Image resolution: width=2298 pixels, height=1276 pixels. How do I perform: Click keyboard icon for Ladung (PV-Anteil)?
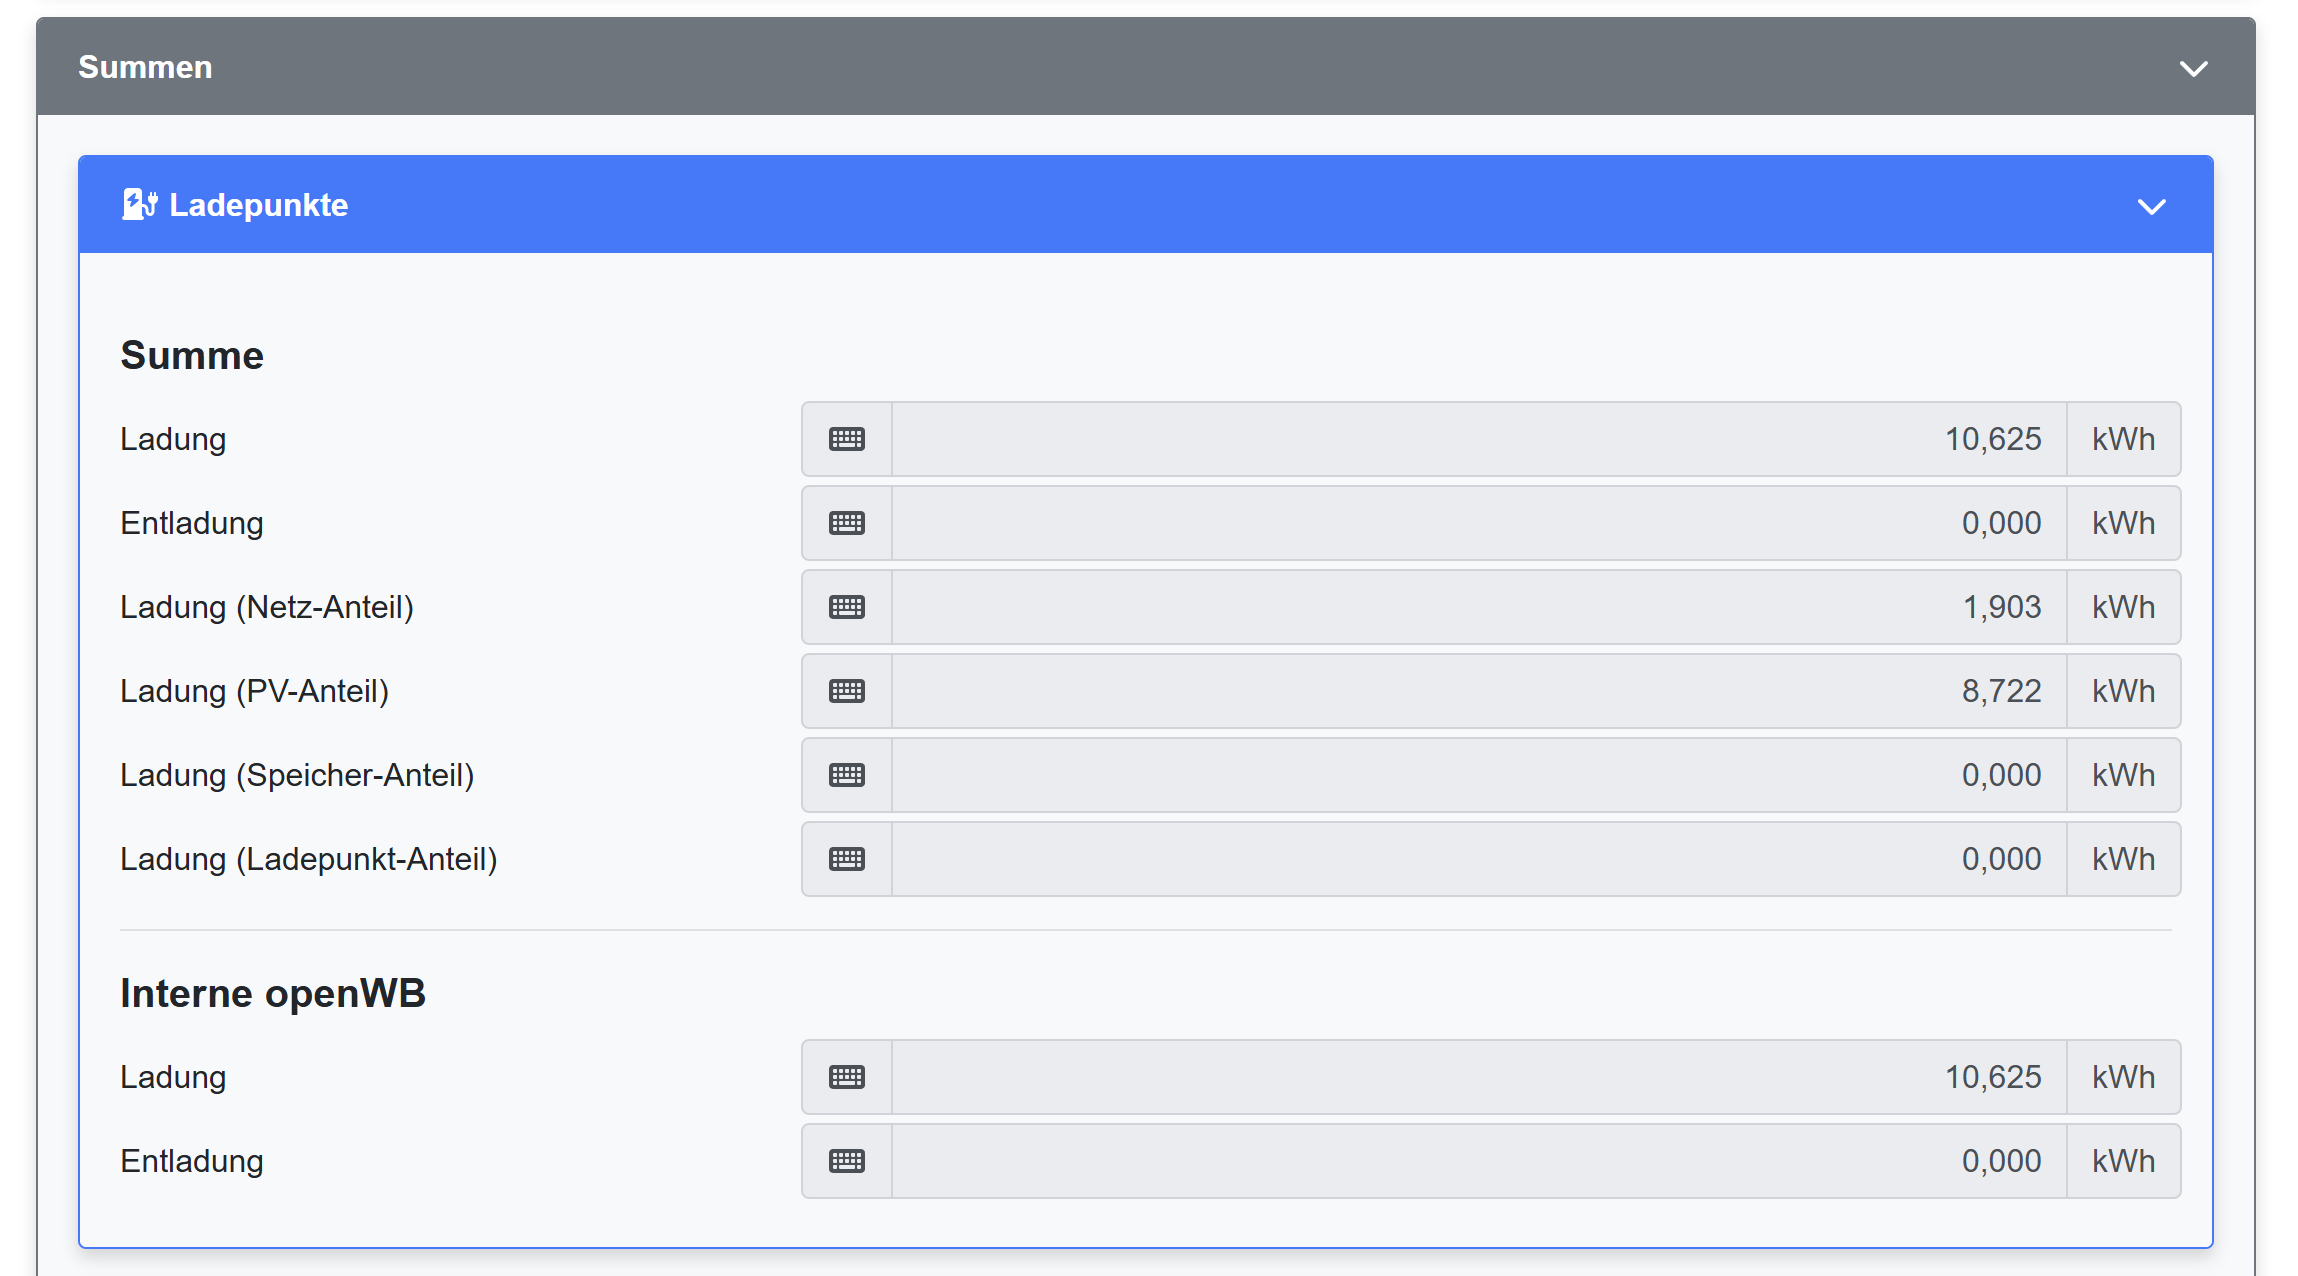pyautogui.click(x=846, y=691)
